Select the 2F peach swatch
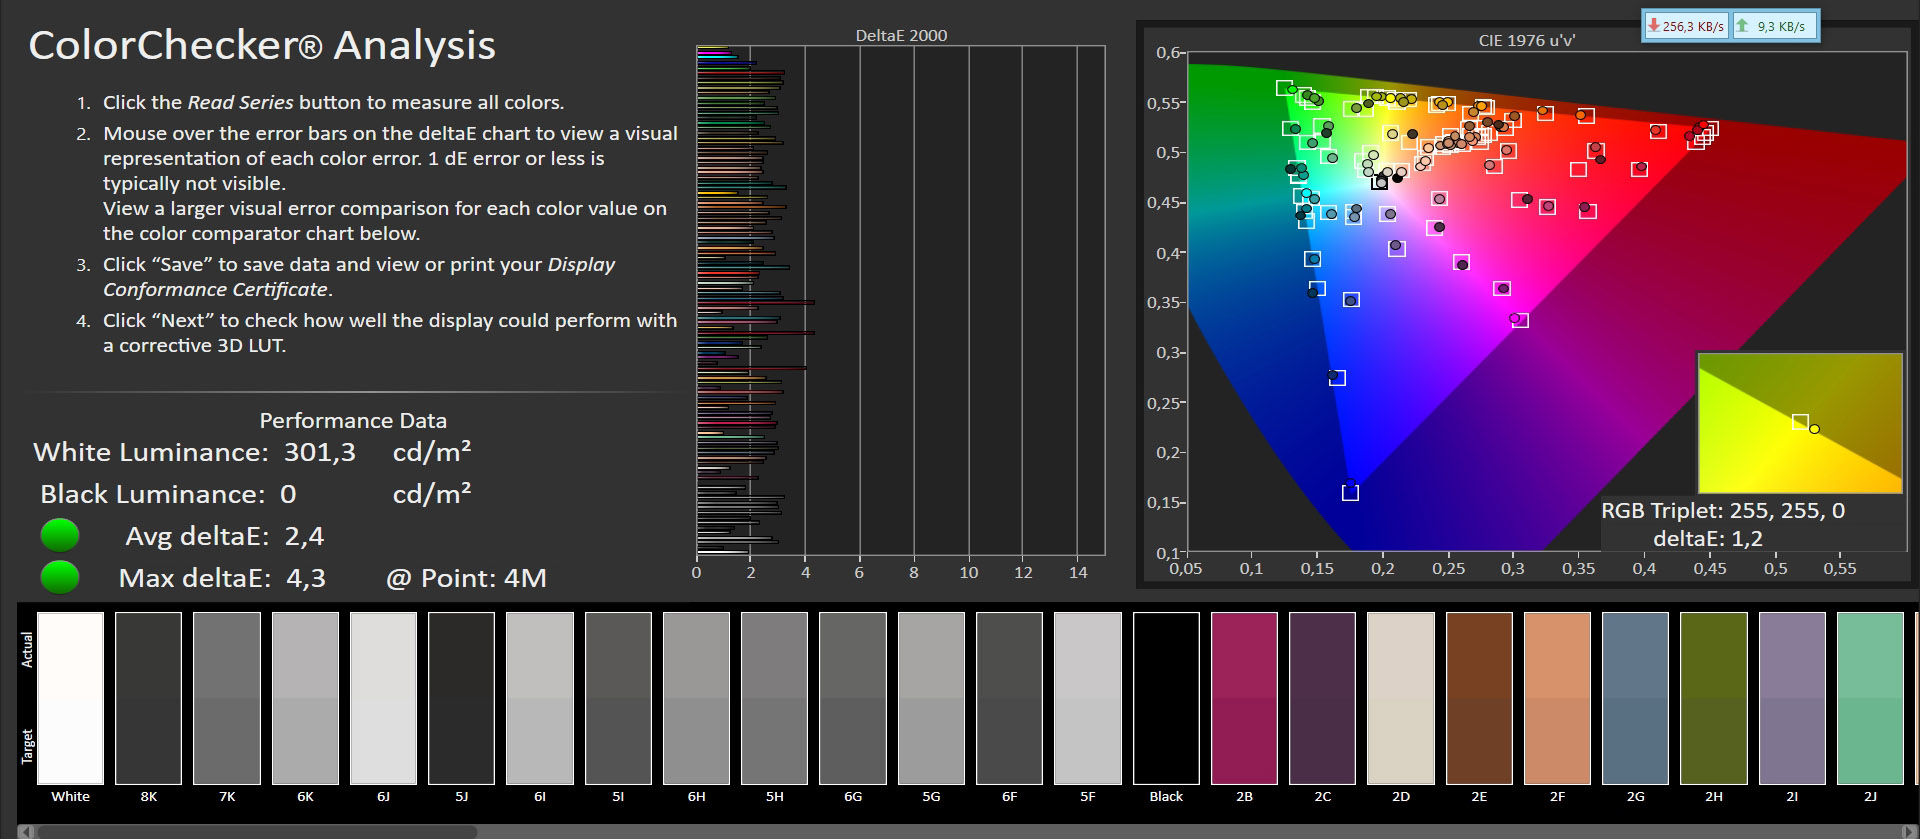Screen dimensions: 1920x839 1557,698
